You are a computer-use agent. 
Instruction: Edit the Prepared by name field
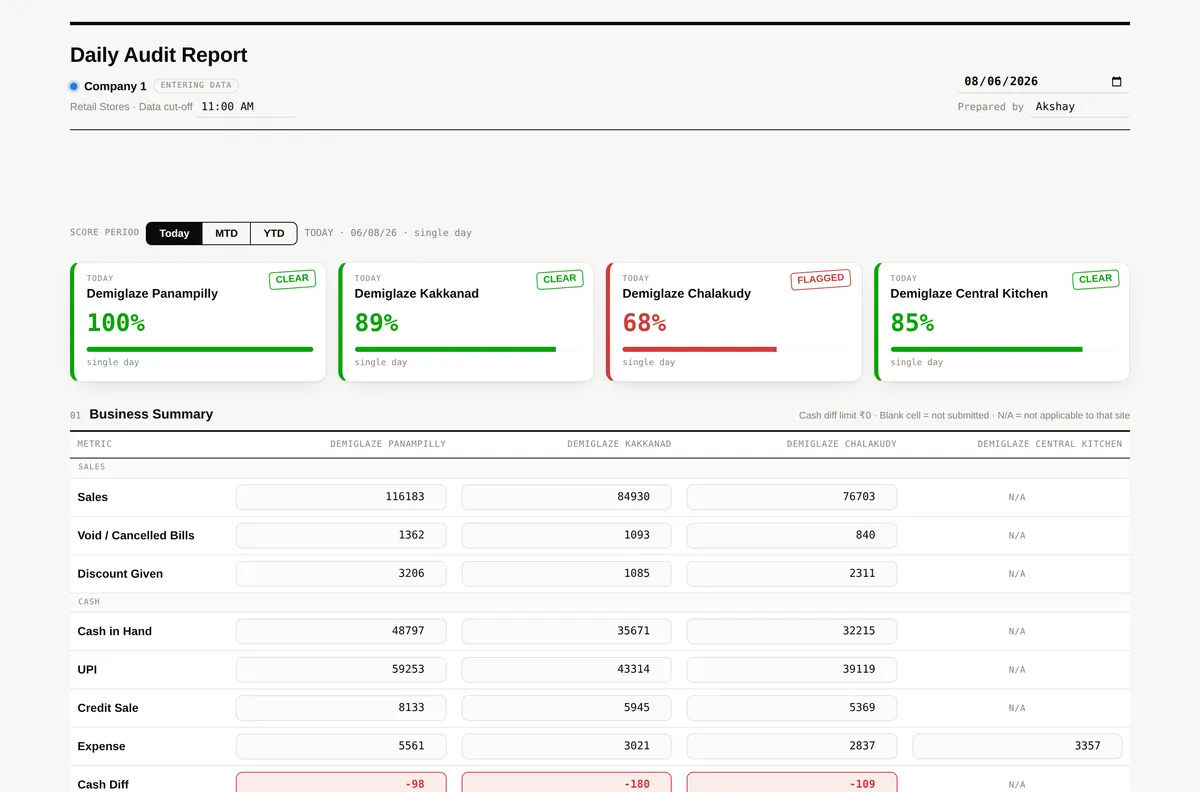[x=1080, y=106]
